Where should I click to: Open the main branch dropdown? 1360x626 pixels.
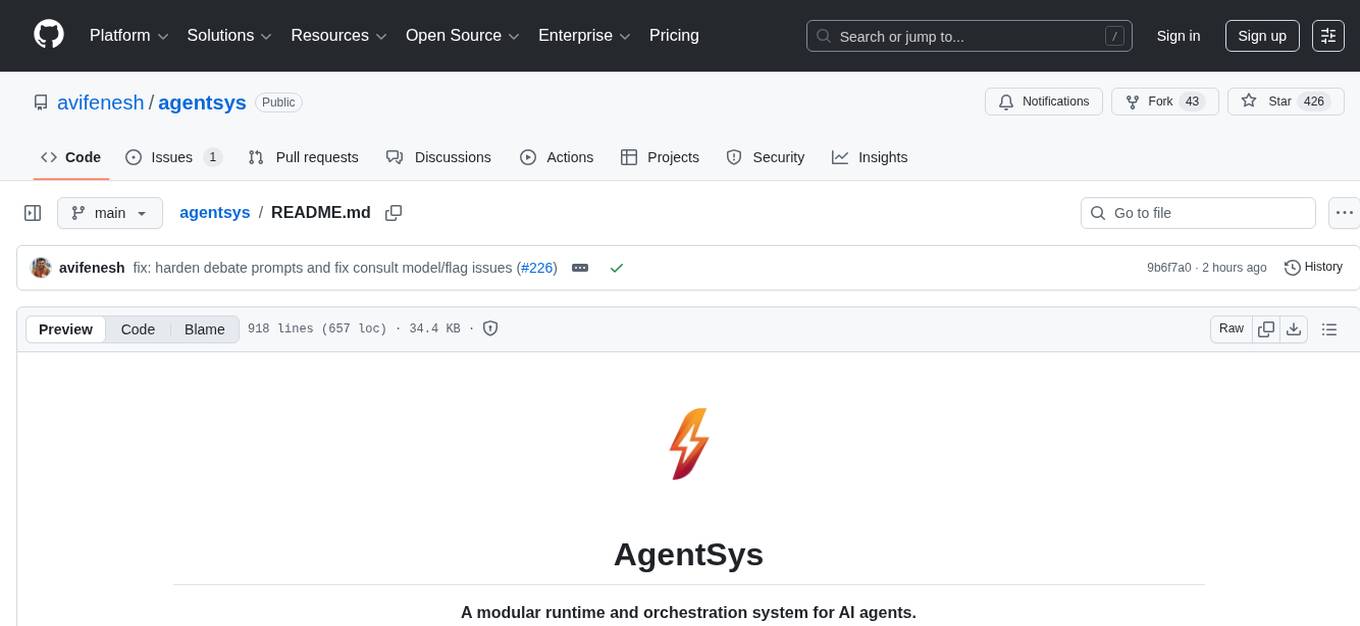coord(109,212)
